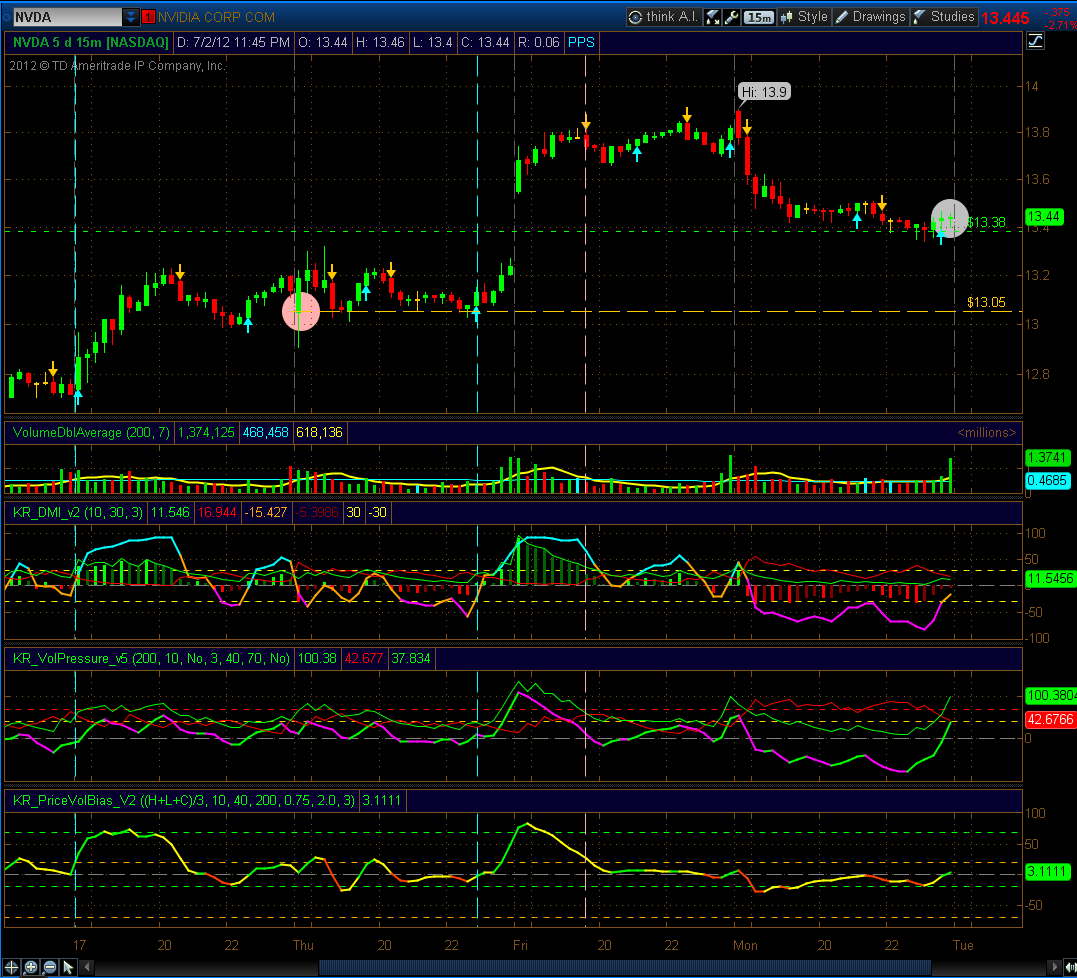Toggle the log scale axis icon
Screen dimensions: 1077x978
click(1035, 42)
